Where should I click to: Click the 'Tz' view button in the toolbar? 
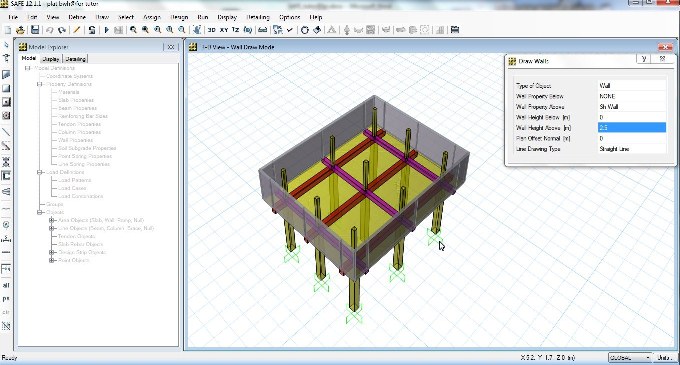[235, 30]
